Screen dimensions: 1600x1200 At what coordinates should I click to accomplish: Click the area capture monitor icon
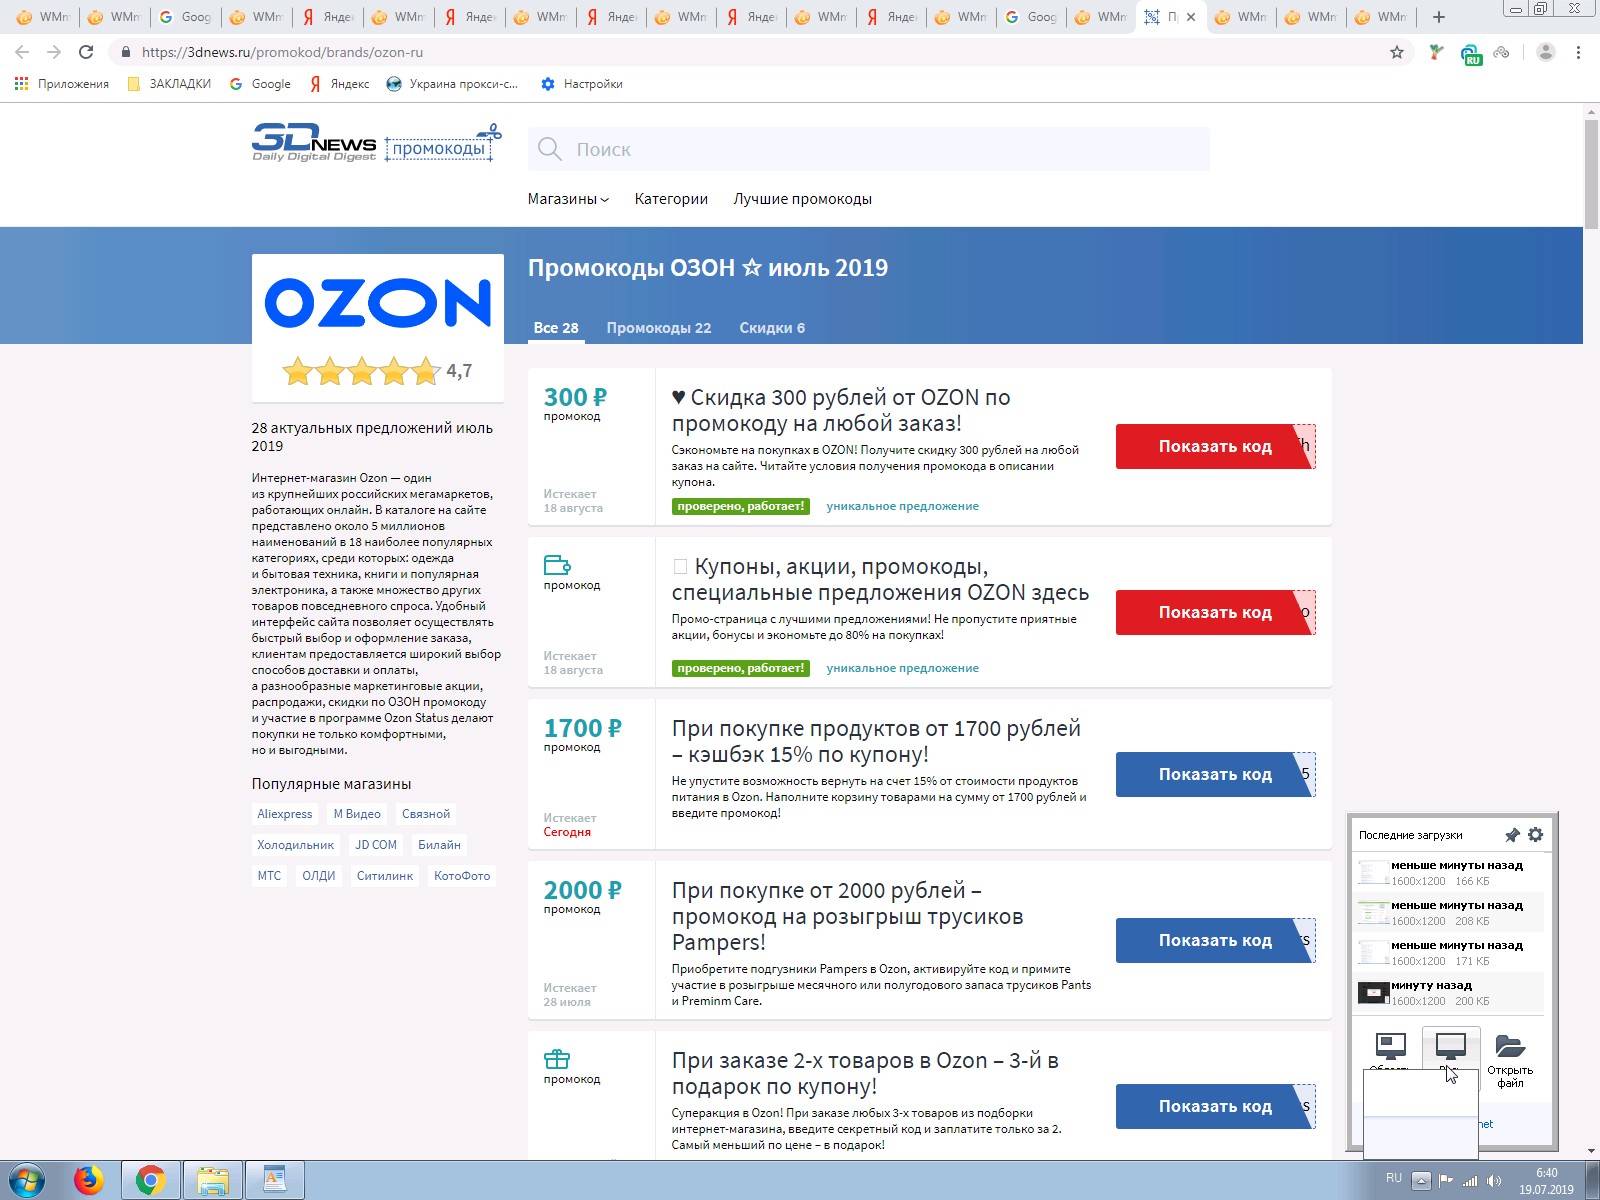[x=1390, y=1046]
